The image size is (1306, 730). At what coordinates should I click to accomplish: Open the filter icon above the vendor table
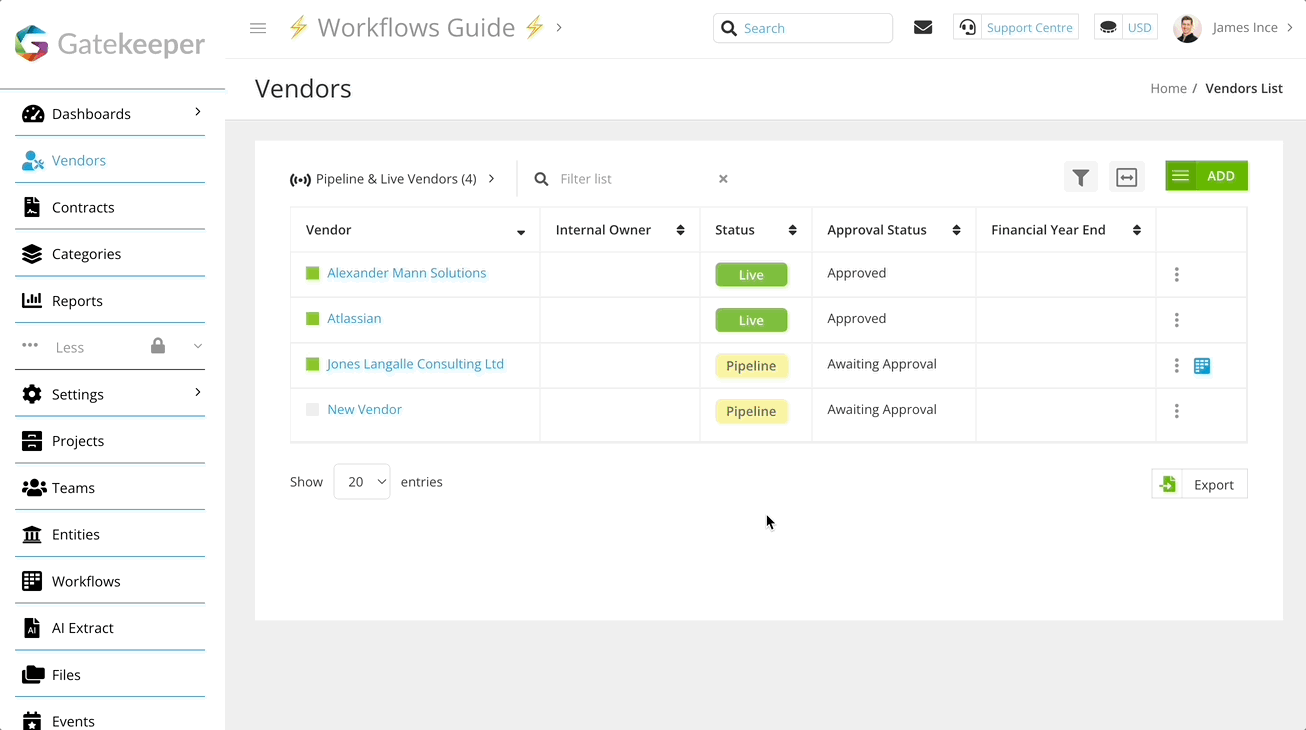[1080, 176]
